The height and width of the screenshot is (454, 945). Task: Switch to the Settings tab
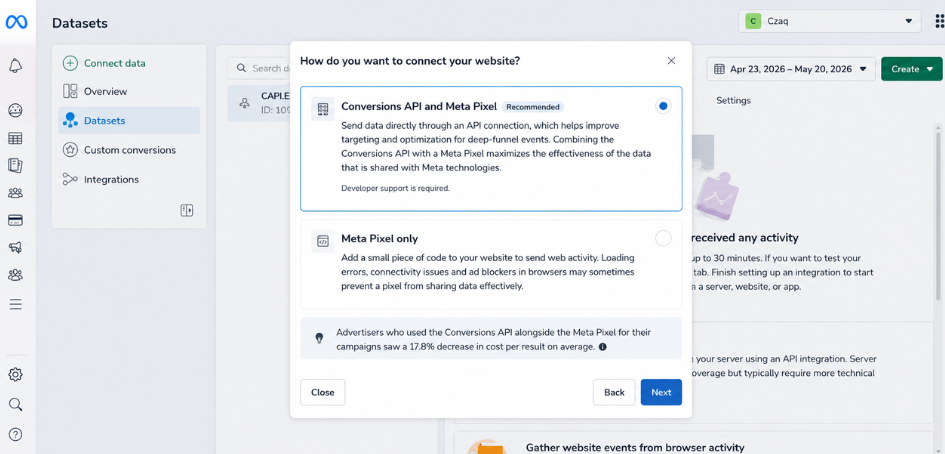(x=733, y=101)
